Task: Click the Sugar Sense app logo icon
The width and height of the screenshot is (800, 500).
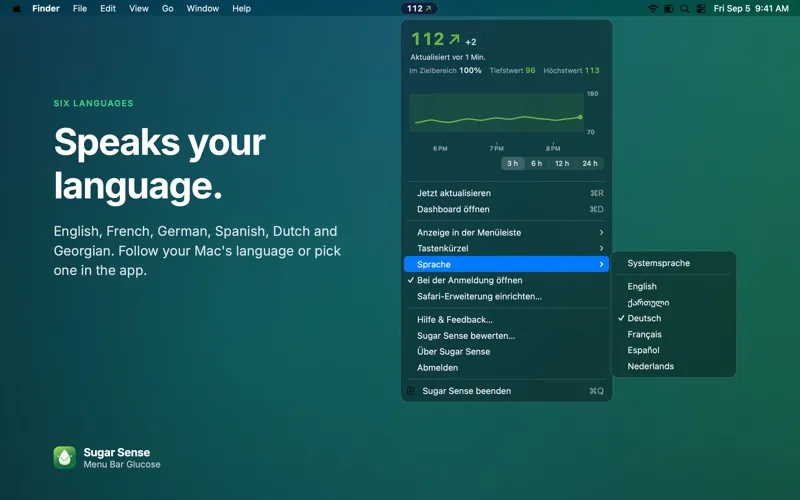Action: [65, 458]
